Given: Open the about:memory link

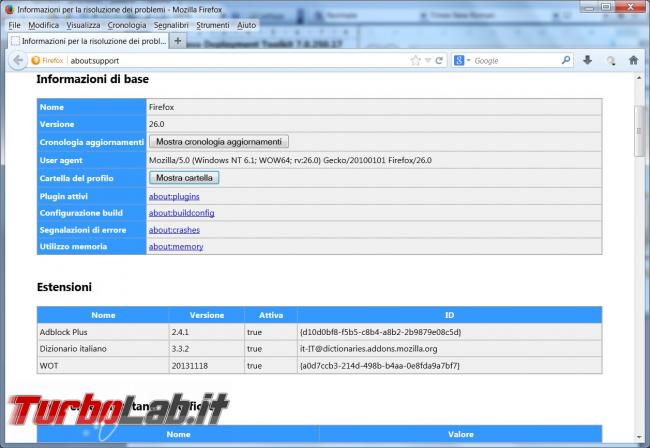Looking at the screenshot, I should pos(176,247).
